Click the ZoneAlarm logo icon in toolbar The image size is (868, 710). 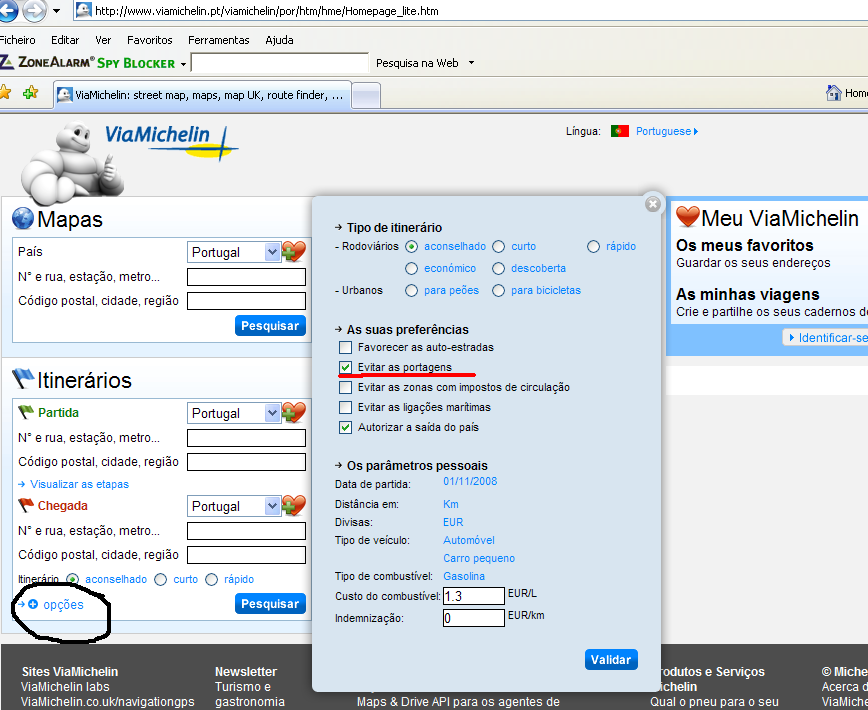[x=7, y=61]
